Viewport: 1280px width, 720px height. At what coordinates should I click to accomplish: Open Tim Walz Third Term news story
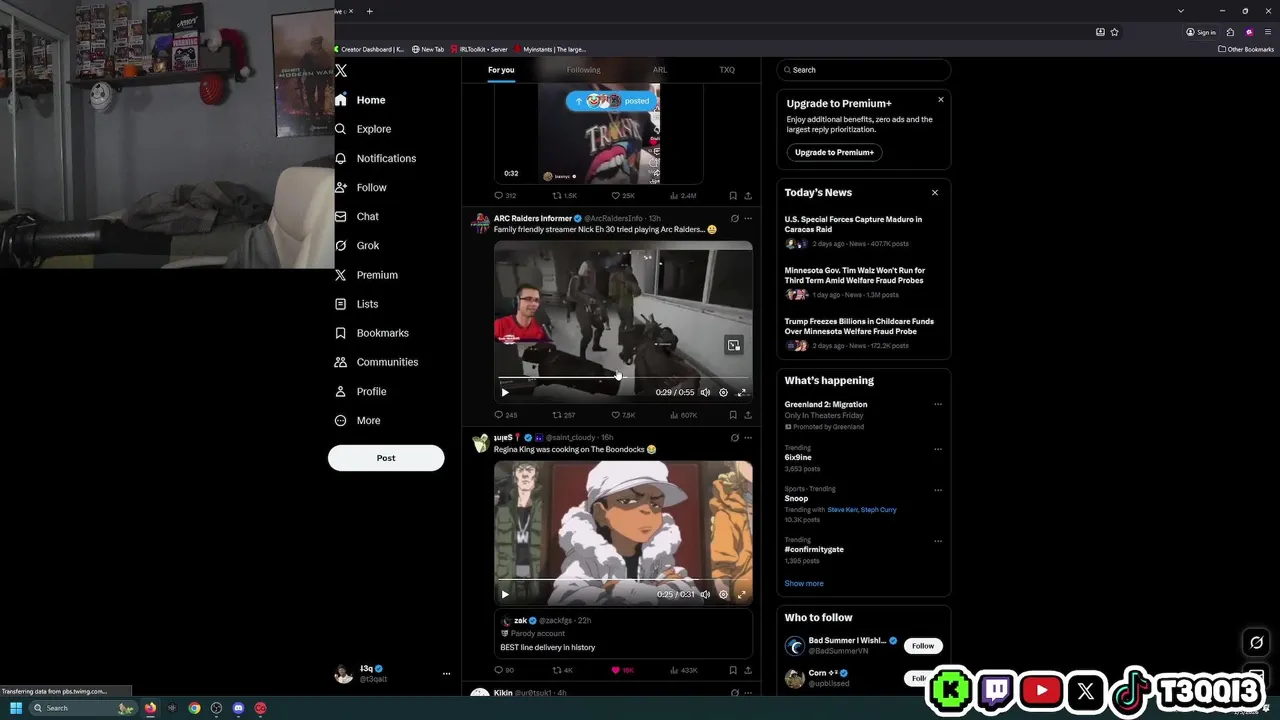[x=863, y=282]
